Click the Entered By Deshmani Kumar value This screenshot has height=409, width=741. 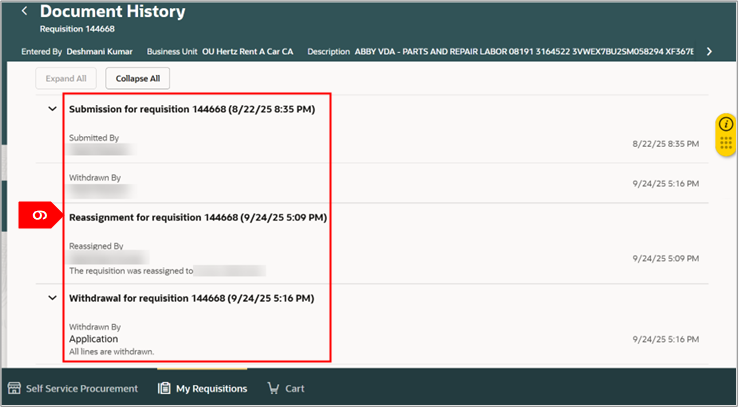tap(100, 52)
